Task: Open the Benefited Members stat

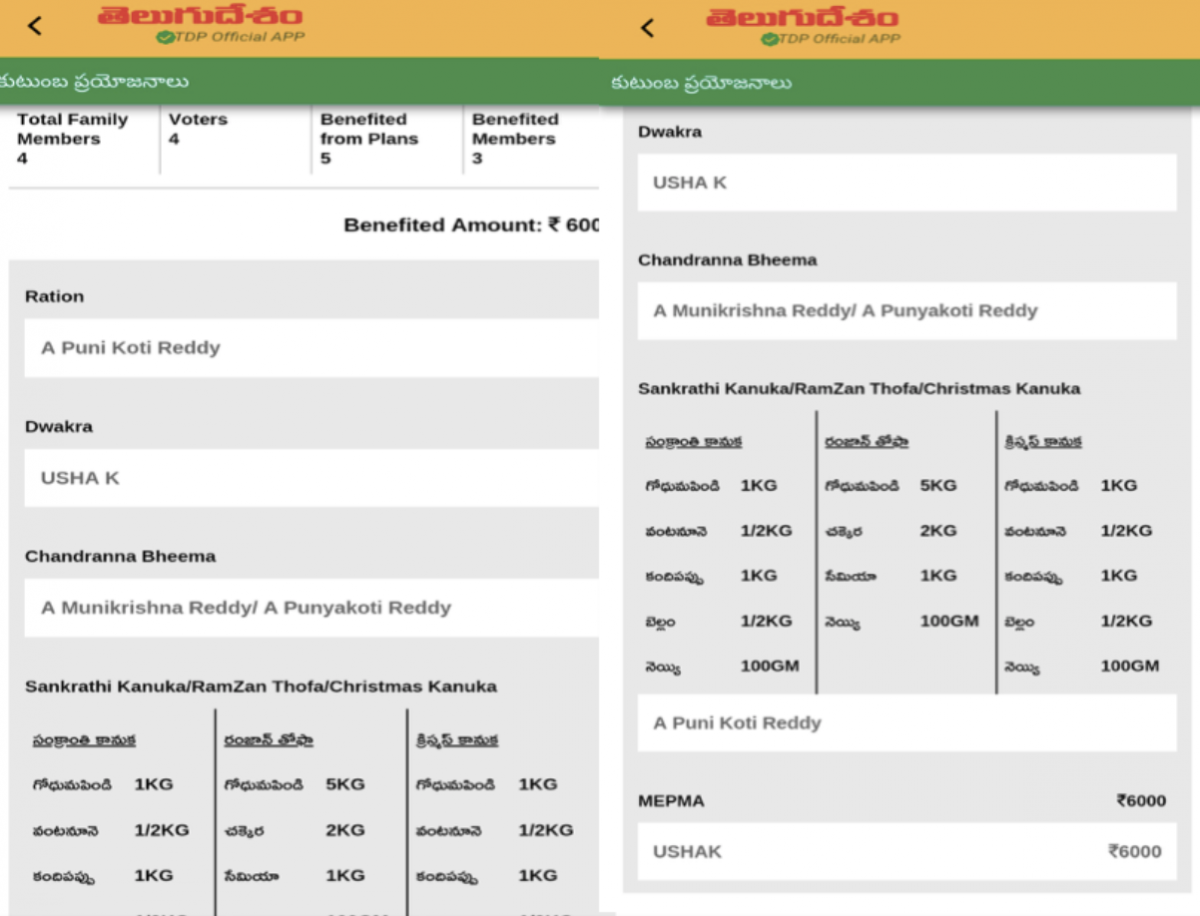Action: pyautogui.click(x=515, y=138)
